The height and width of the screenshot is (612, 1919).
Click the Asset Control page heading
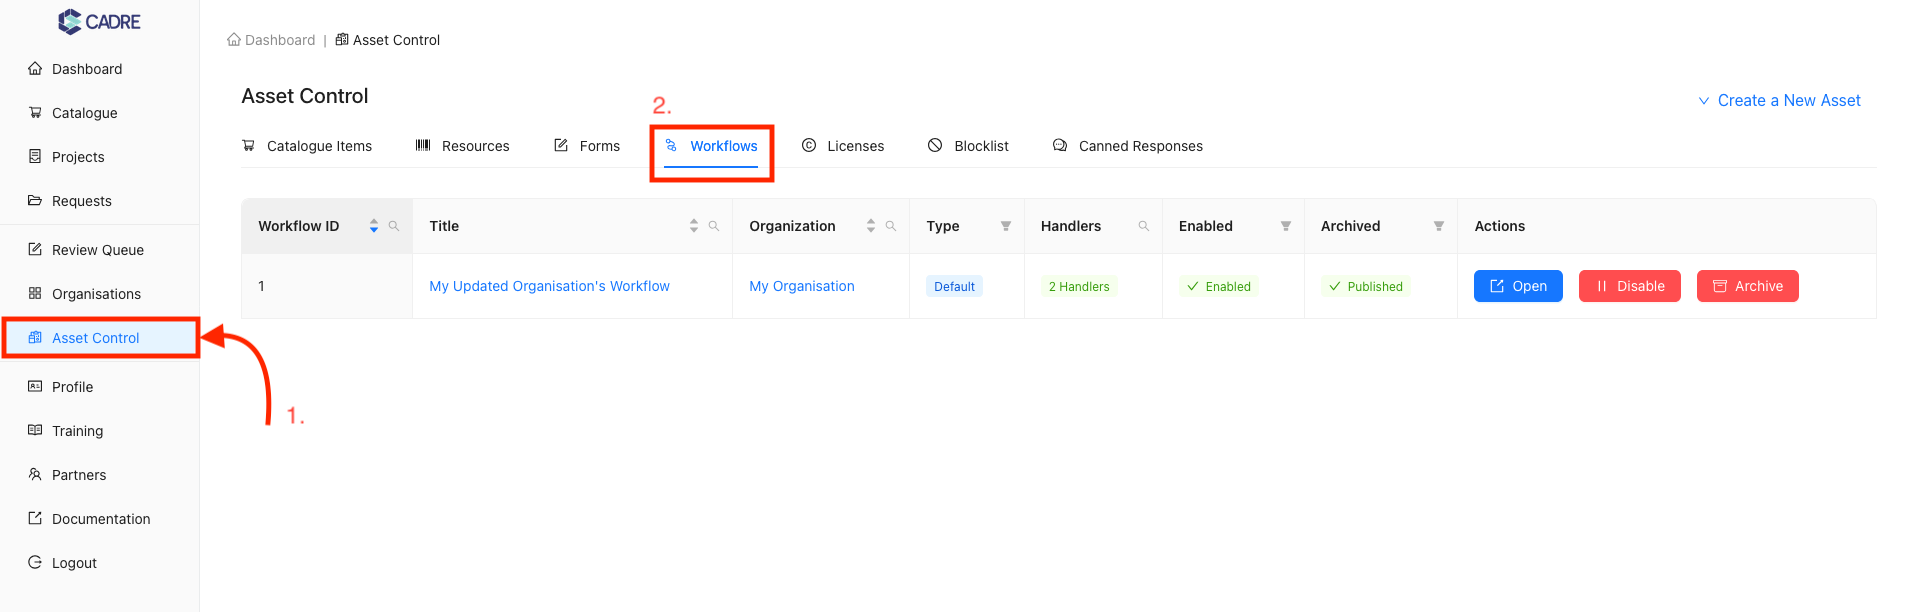(305, 96)
